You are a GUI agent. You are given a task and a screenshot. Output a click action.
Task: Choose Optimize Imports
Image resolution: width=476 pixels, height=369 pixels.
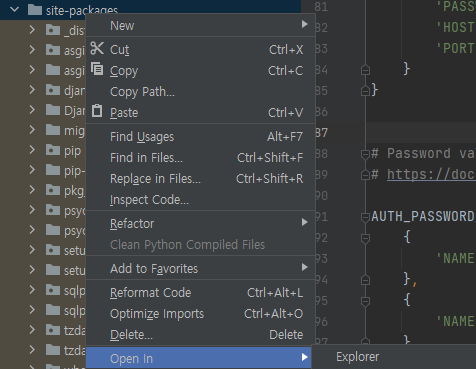pyautogui.click(x=200, y=313)
